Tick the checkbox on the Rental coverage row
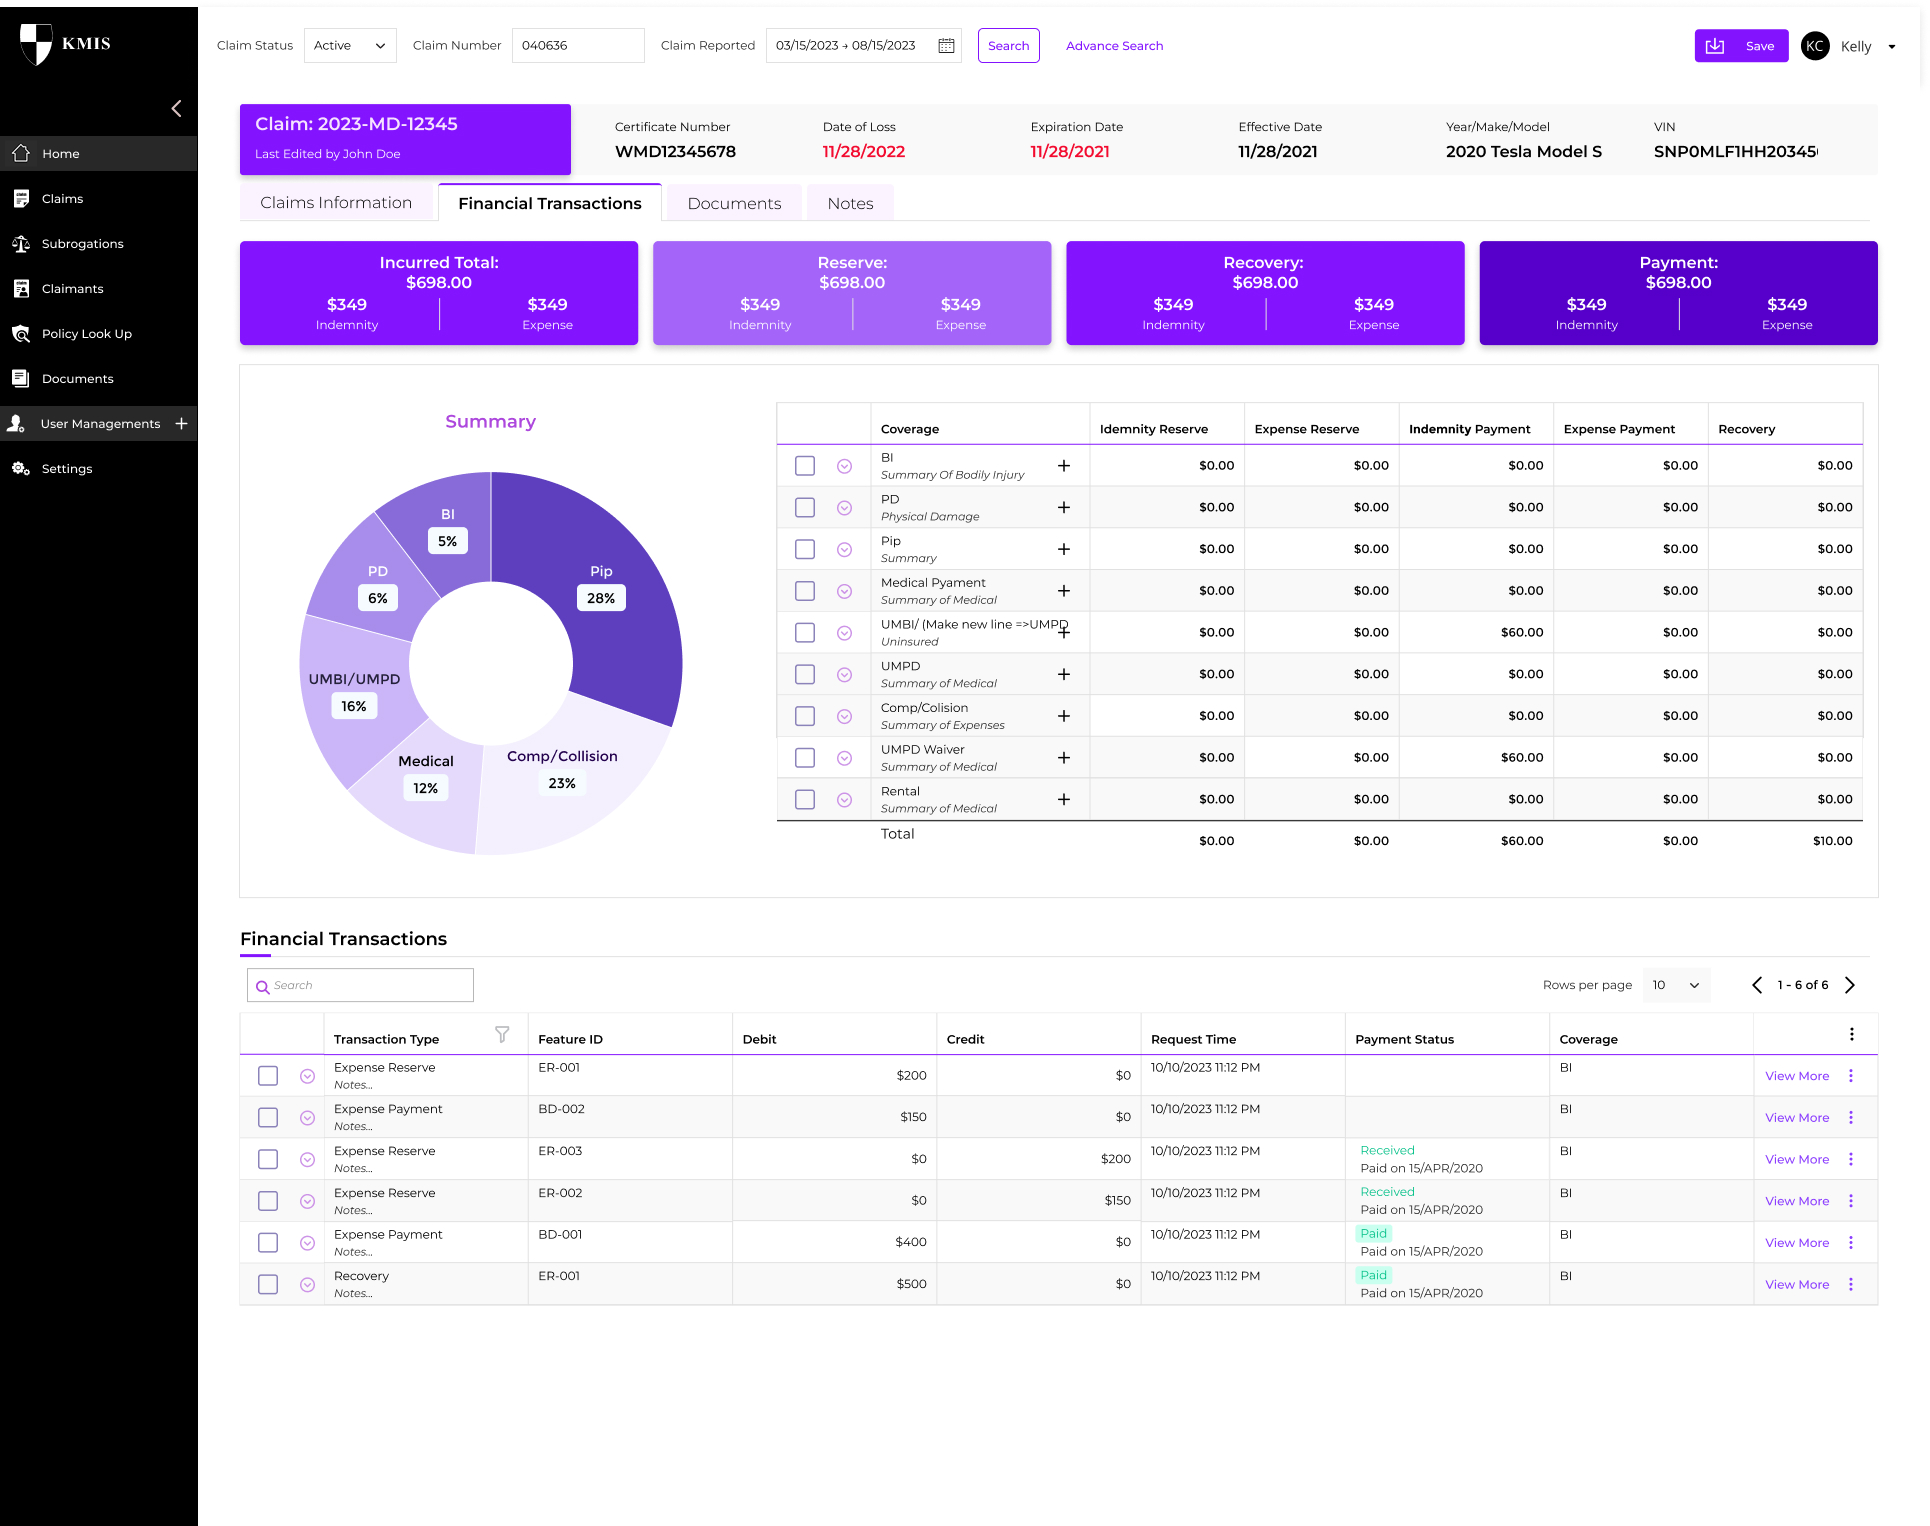The image size is (1930, 1526). (804, 799)
